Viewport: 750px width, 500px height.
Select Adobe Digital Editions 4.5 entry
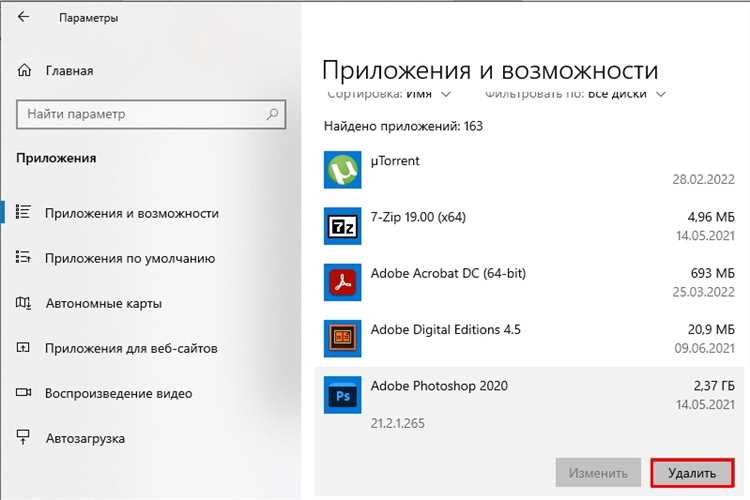click(x=529, y=338)
